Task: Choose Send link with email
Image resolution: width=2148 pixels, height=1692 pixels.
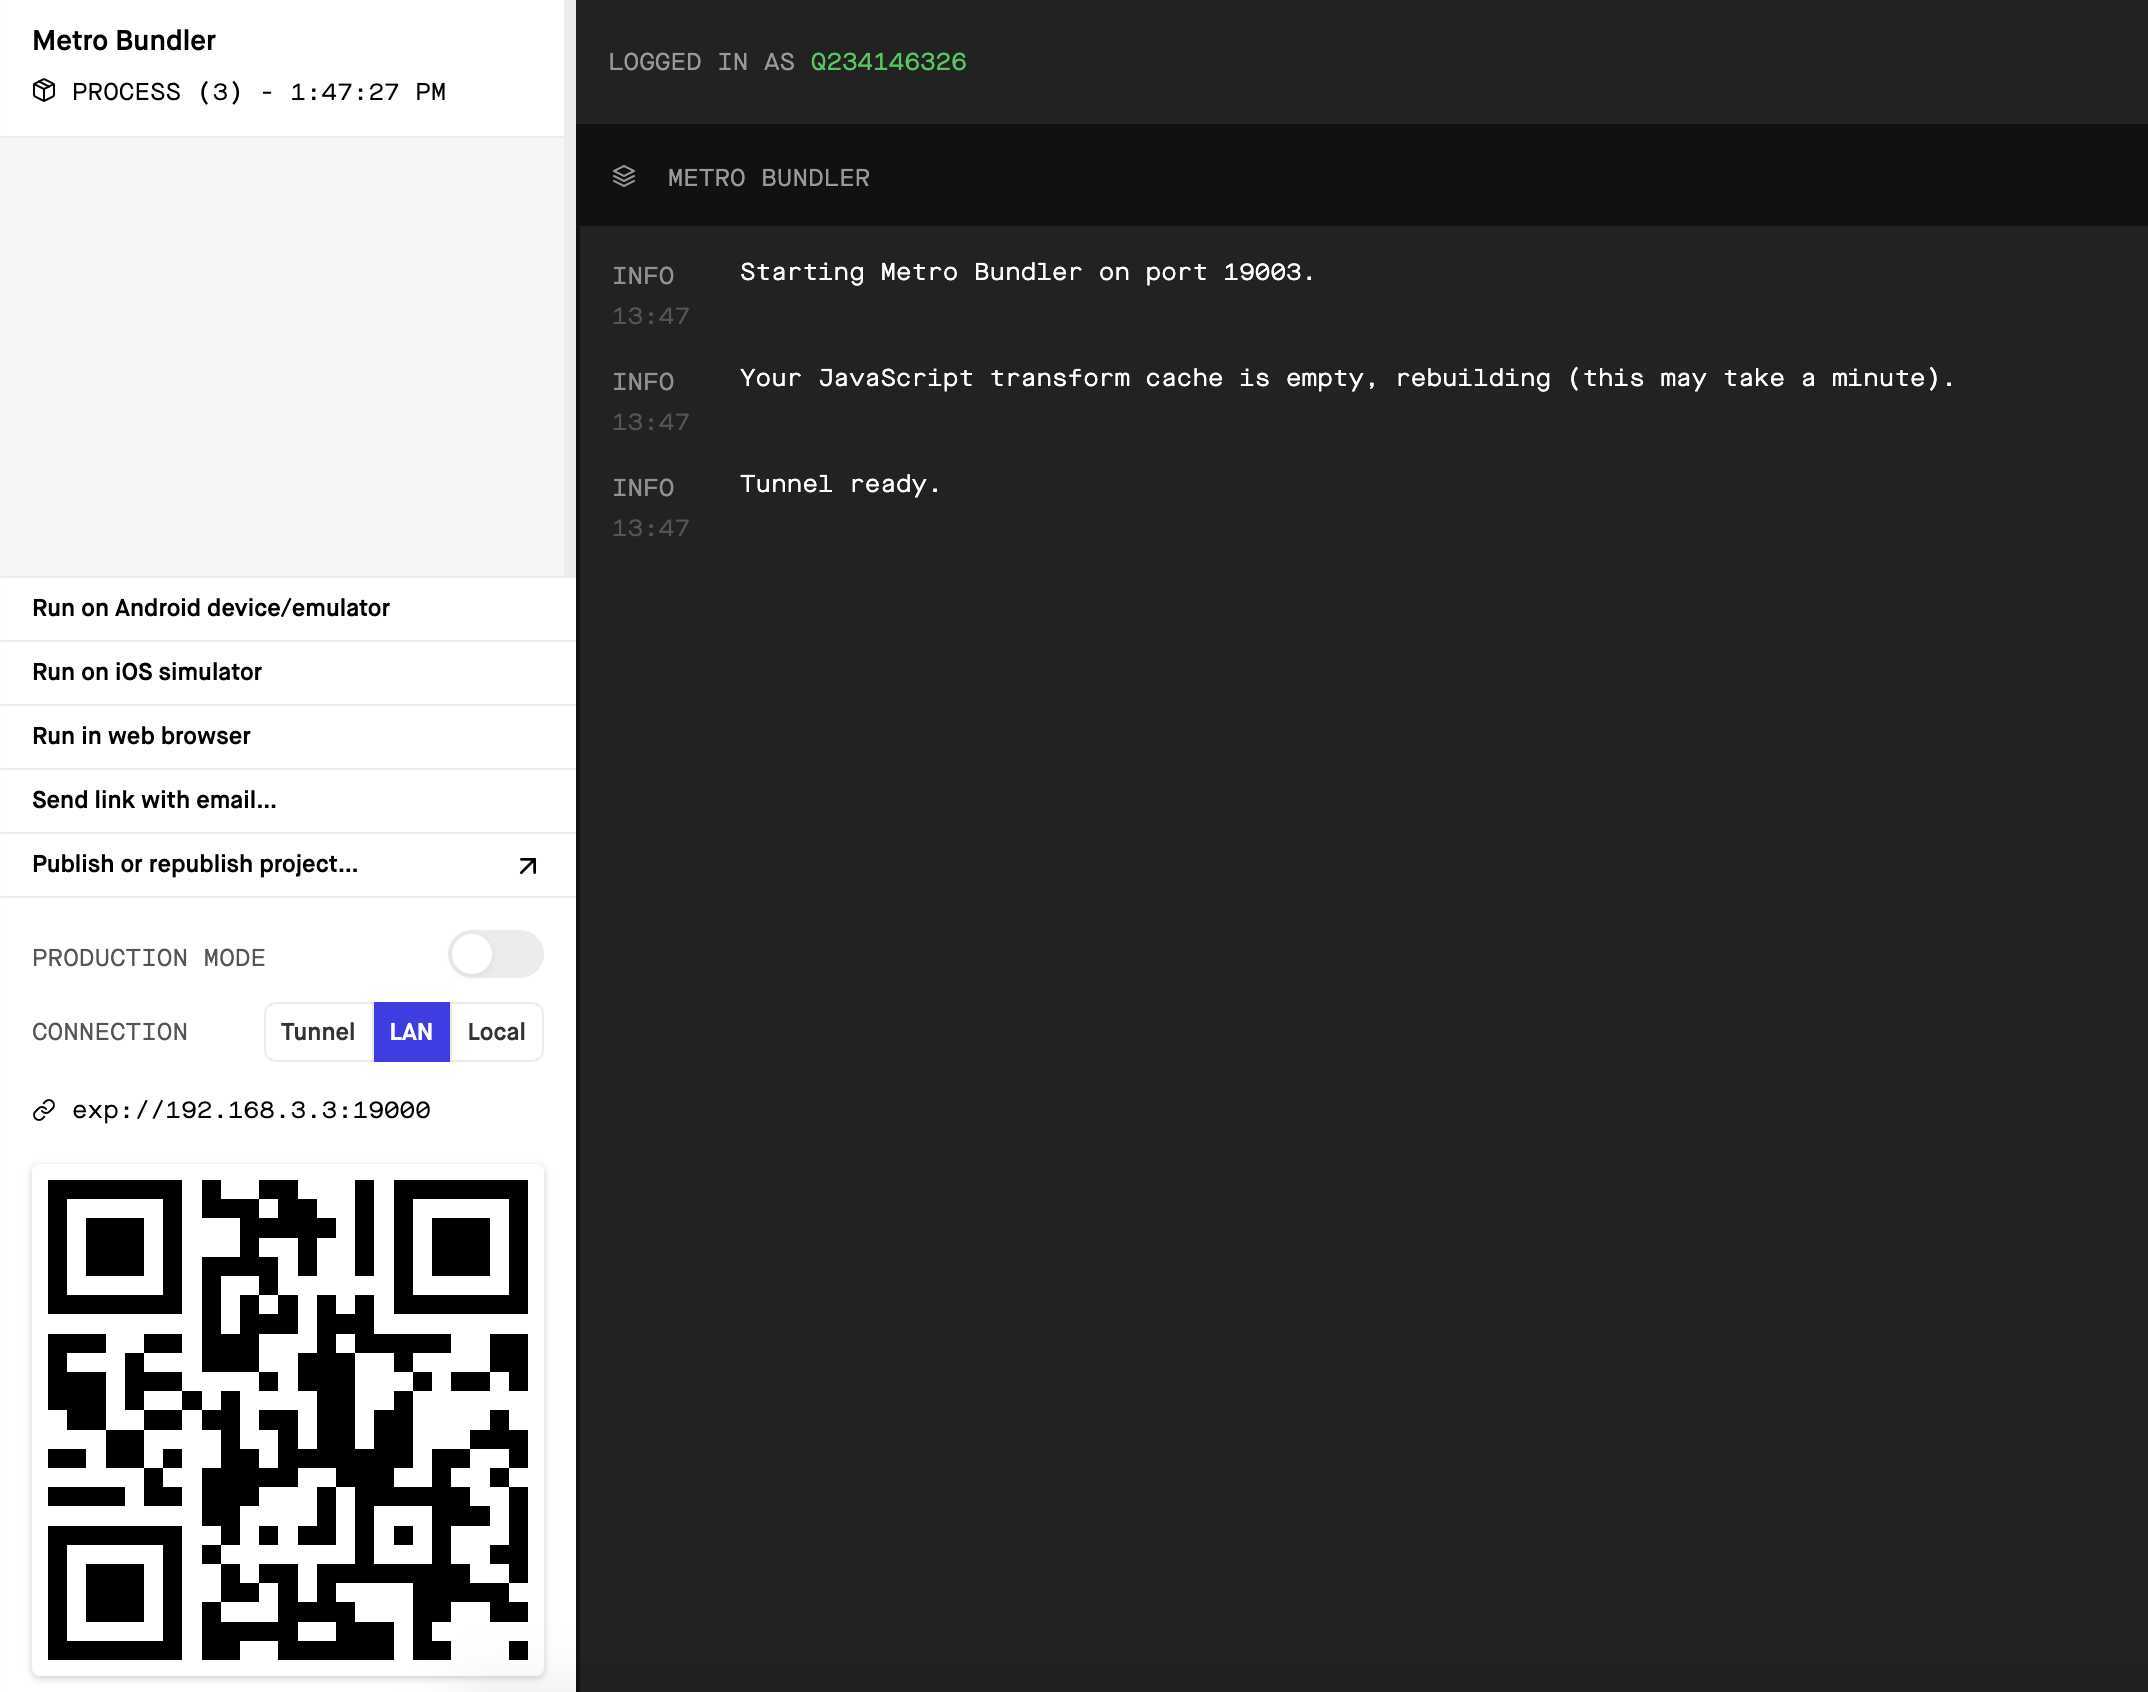Action: coord(154,800)
